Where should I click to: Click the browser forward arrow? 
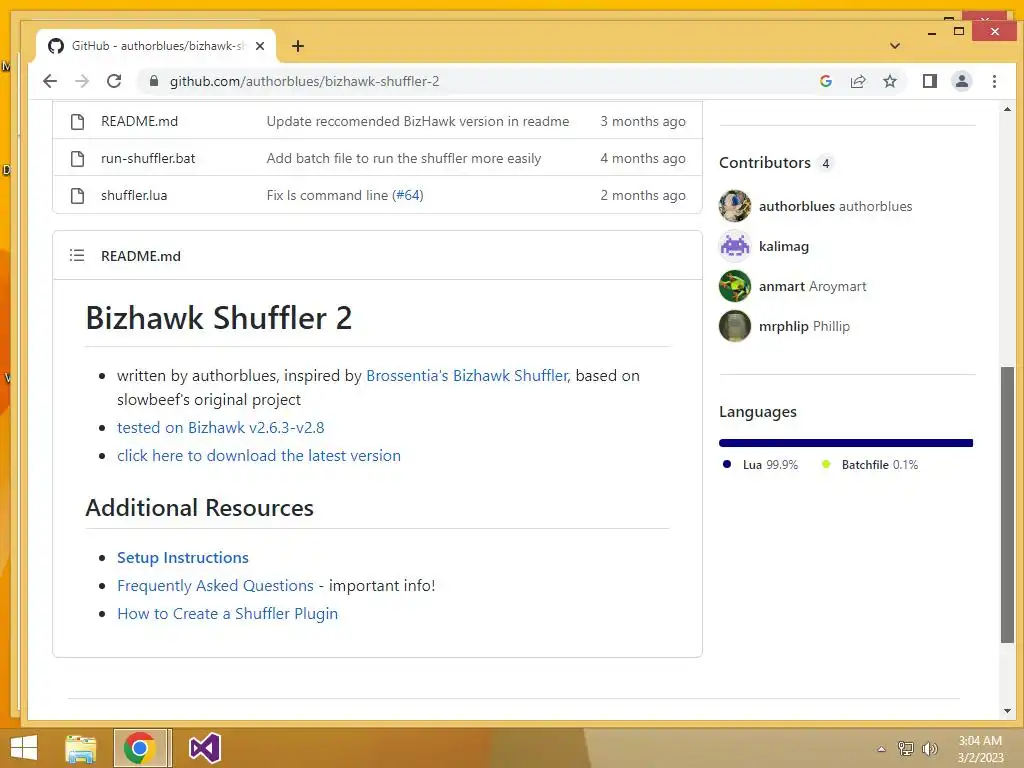82,81
